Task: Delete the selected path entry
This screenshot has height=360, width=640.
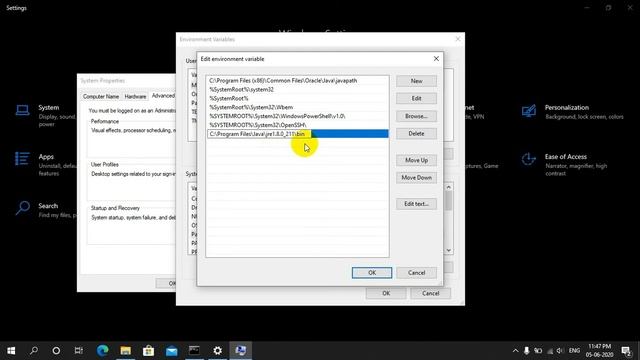Action: [x=416, y=133]
